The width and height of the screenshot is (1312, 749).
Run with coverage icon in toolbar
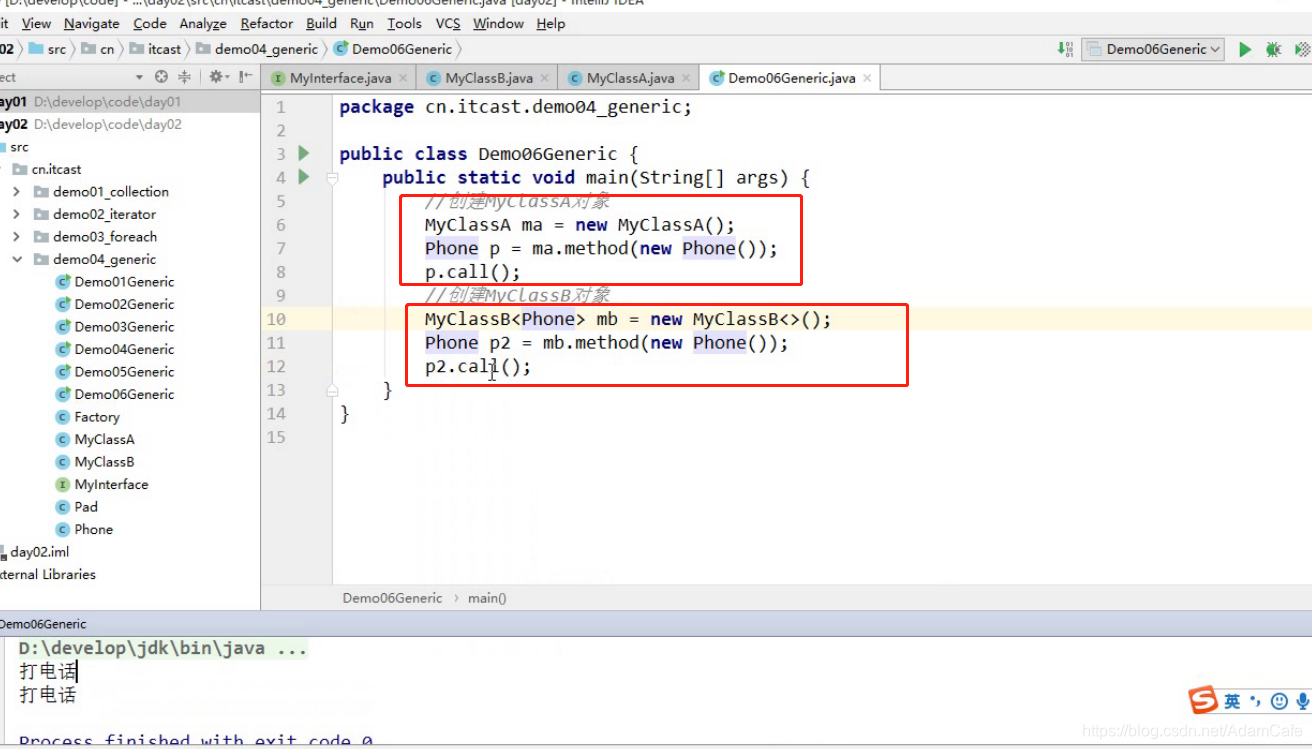pyautogui.click(x=1303, y=49)
